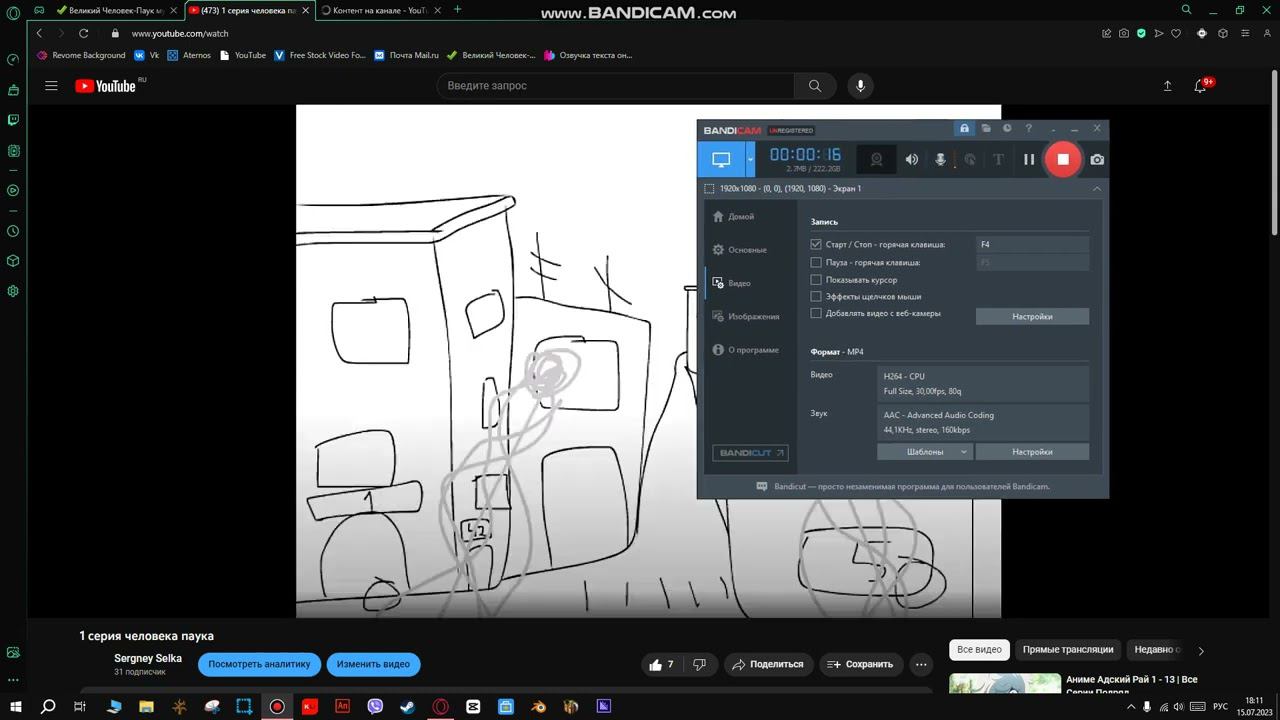
Task: Pause the Bandicam recording
Action: coord(1029,159)
